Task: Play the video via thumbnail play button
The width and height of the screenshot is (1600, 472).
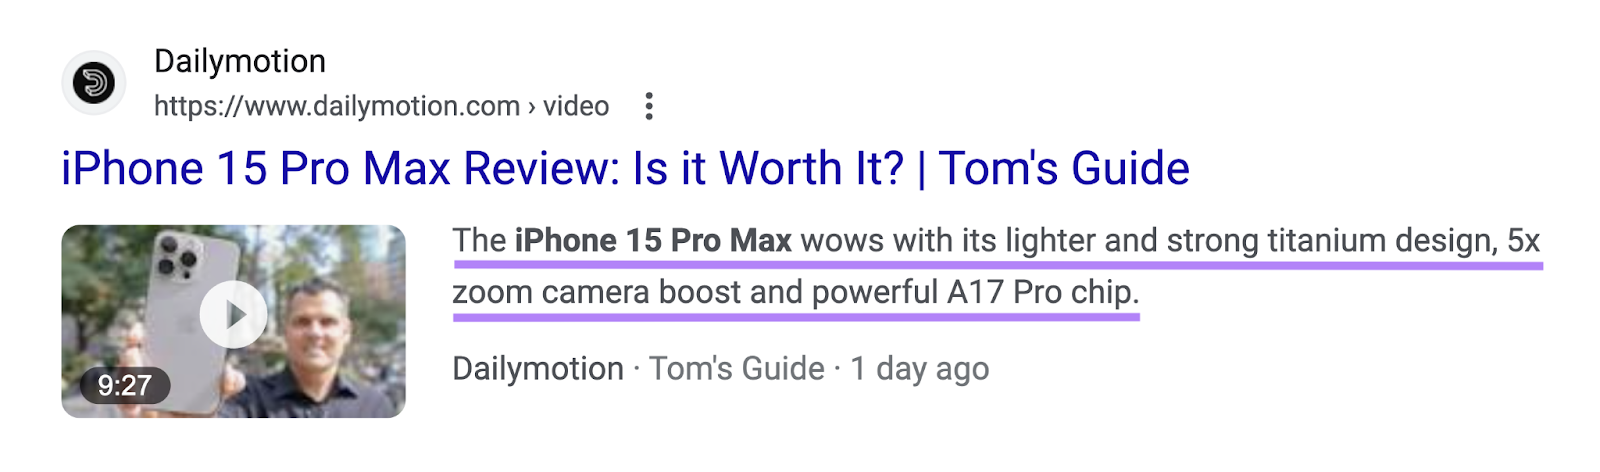Action: [x=233, y=315]
